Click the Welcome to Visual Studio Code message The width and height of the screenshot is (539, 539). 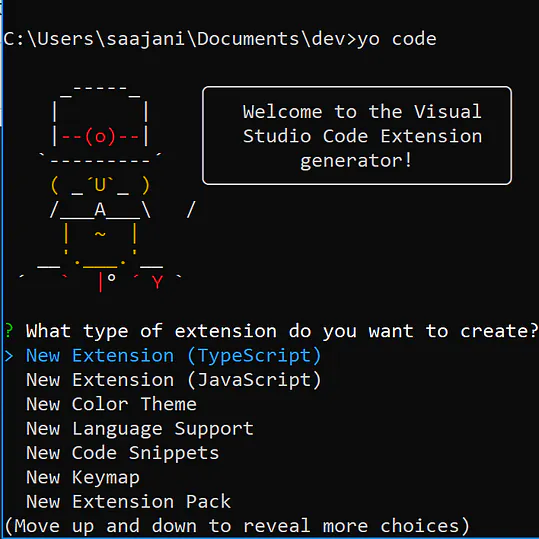tap(357, 135)
